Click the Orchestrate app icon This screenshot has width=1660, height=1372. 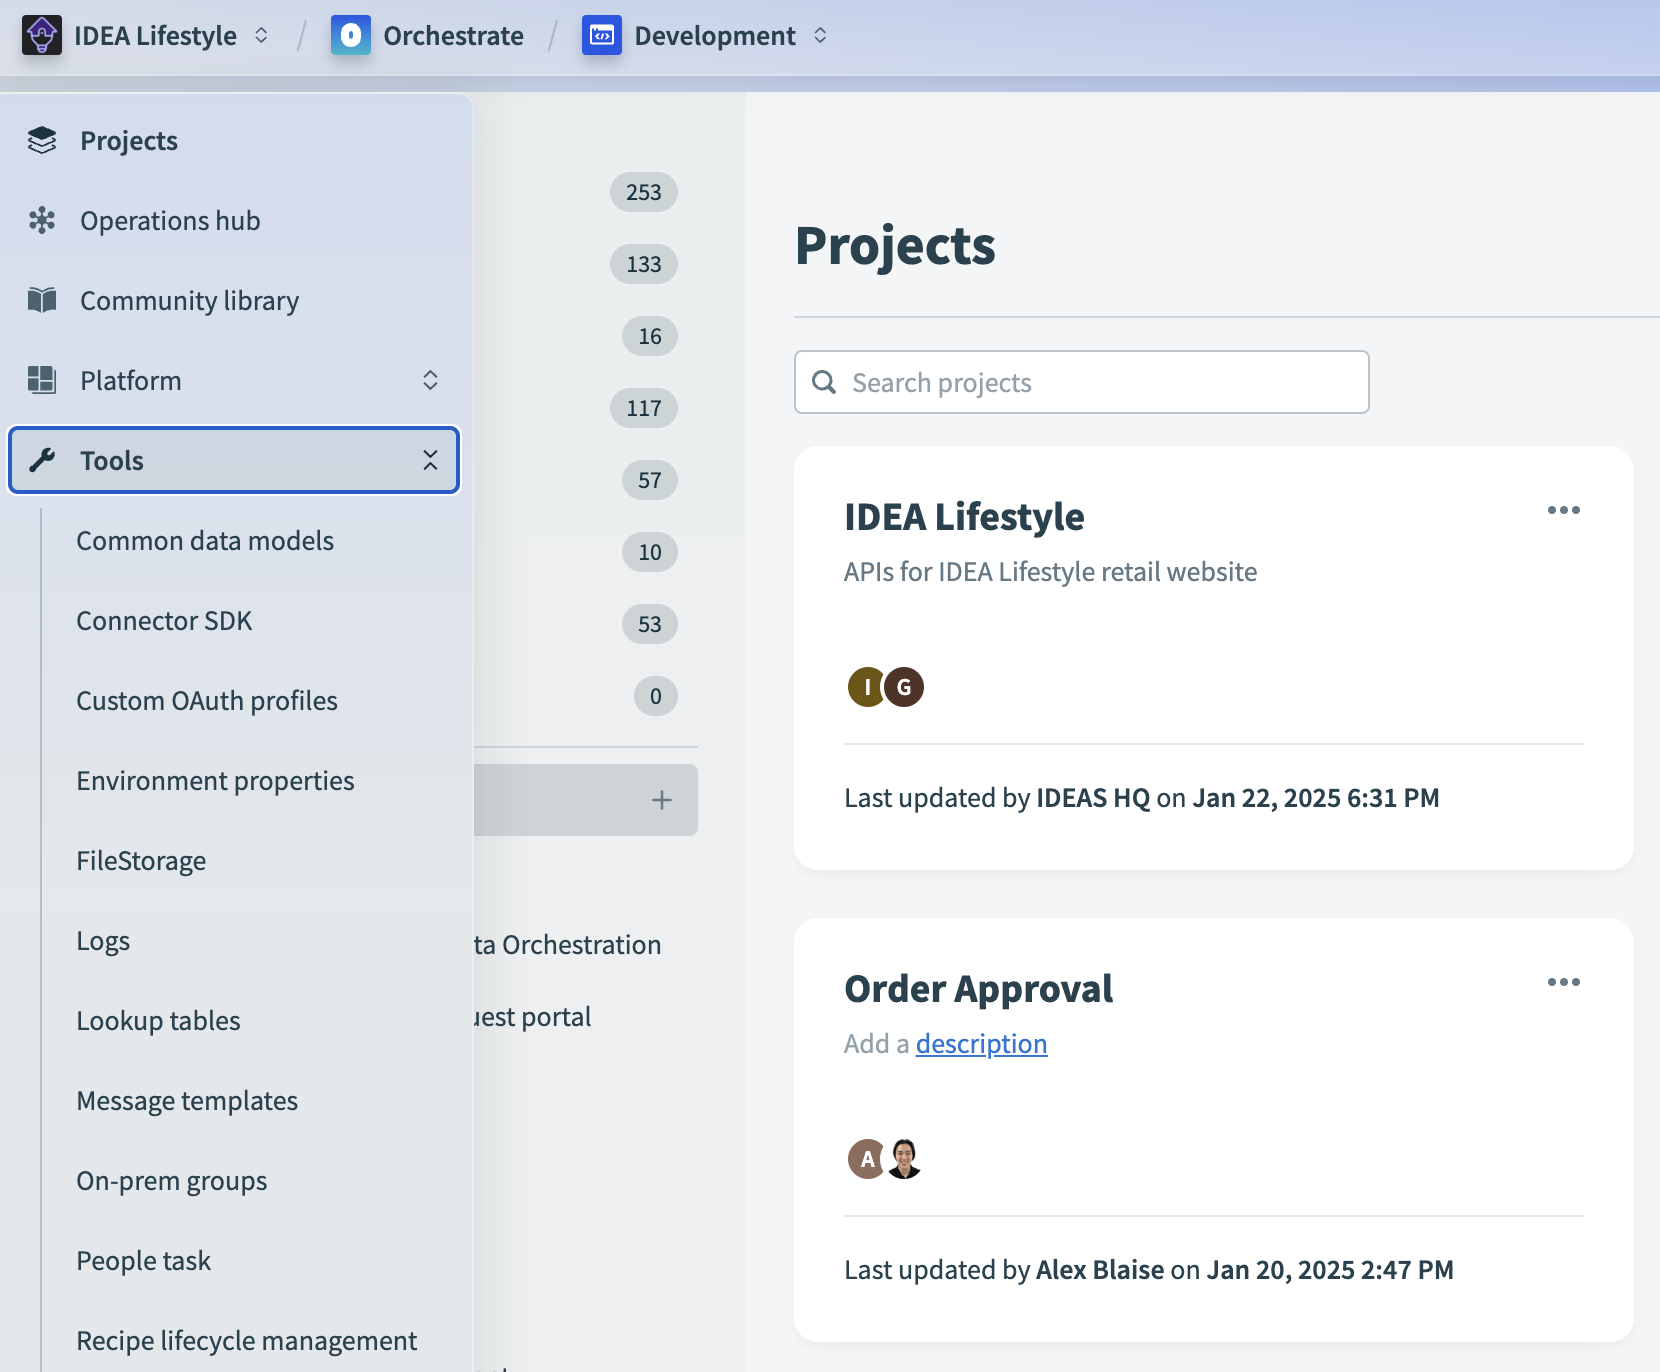coord(351,36)
